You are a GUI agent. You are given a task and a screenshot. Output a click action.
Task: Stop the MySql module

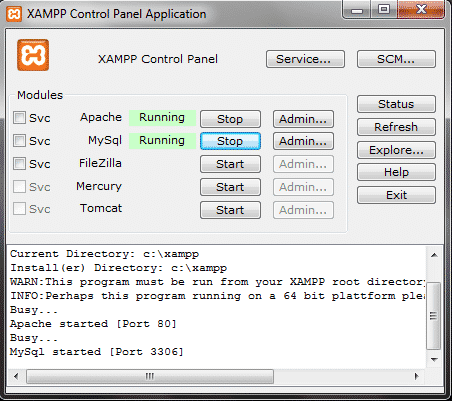(230, 141)
